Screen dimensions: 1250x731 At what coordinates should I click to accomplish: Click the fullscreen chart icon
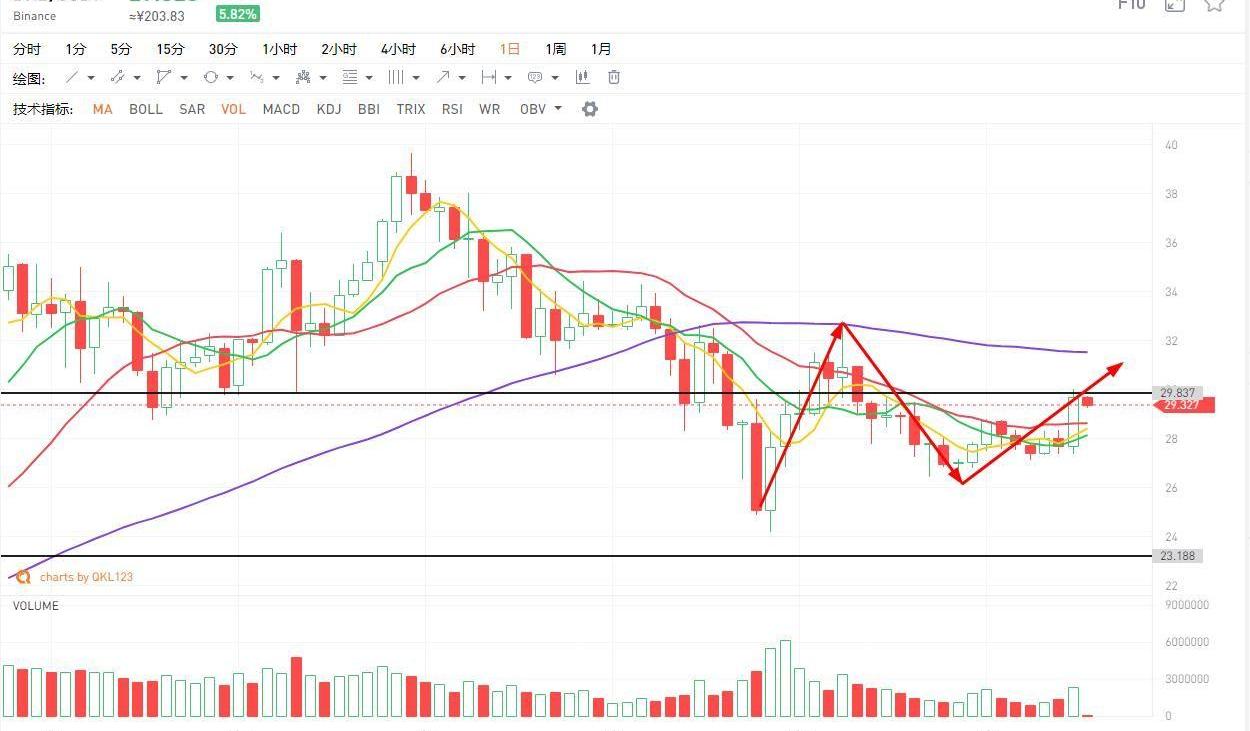(x=1175, y=4)
